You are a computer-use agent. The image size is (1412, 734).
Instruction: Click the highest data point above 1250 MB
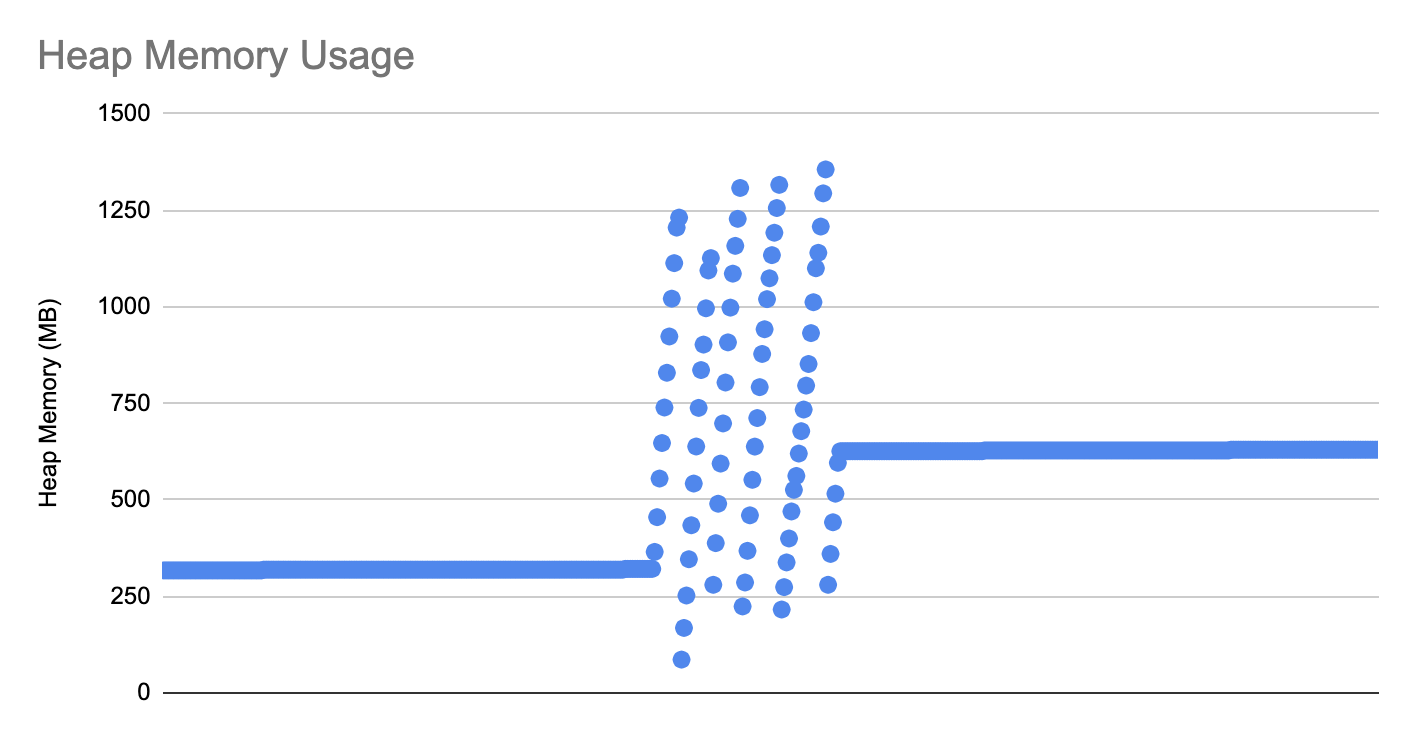pyautogui.click(x=825, y=169)
